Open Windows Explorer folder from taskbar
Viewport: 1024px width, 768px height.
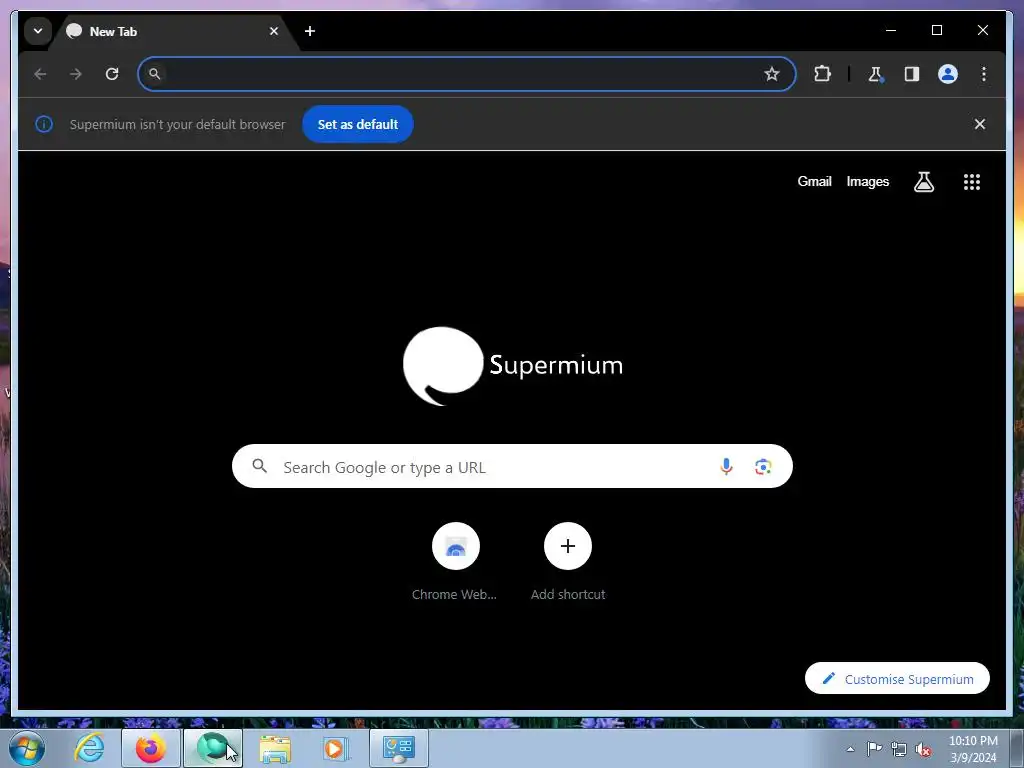click(x=275, y=748)
